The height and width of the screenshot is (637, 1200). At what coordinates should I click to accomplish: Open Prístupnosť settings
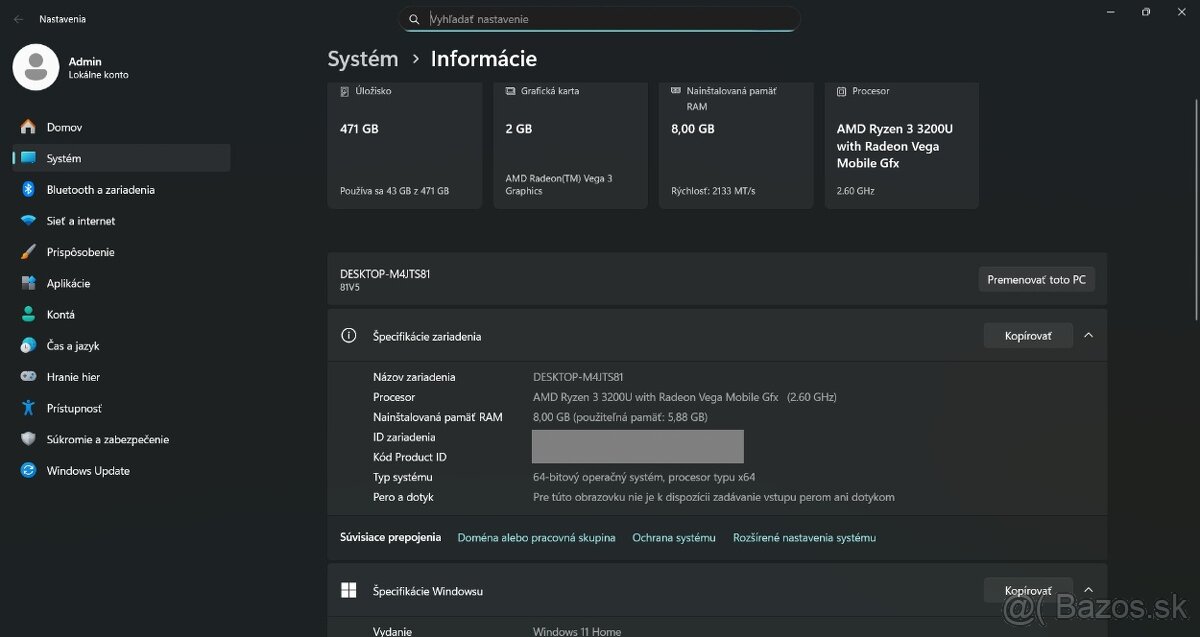point(76,408)
